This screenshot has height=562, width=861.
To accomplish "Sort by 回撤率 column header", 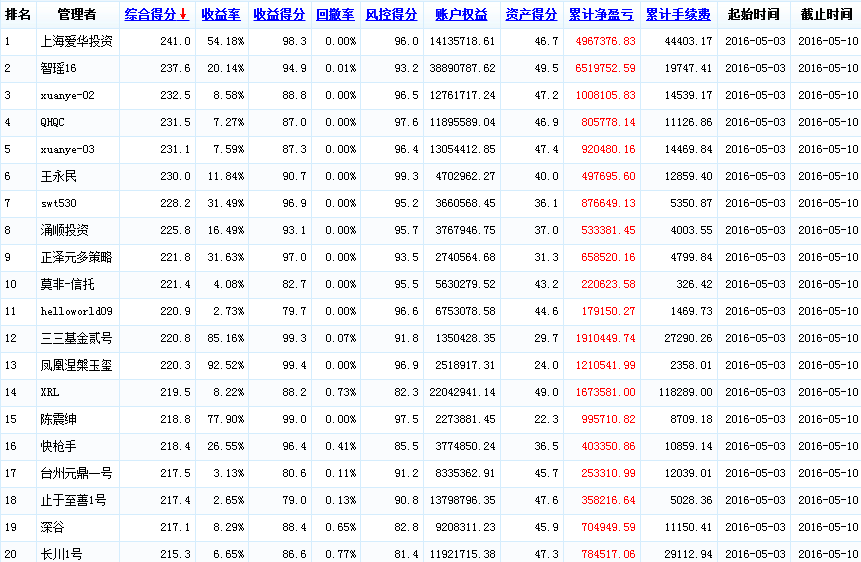I will click(x=335, y=15).
